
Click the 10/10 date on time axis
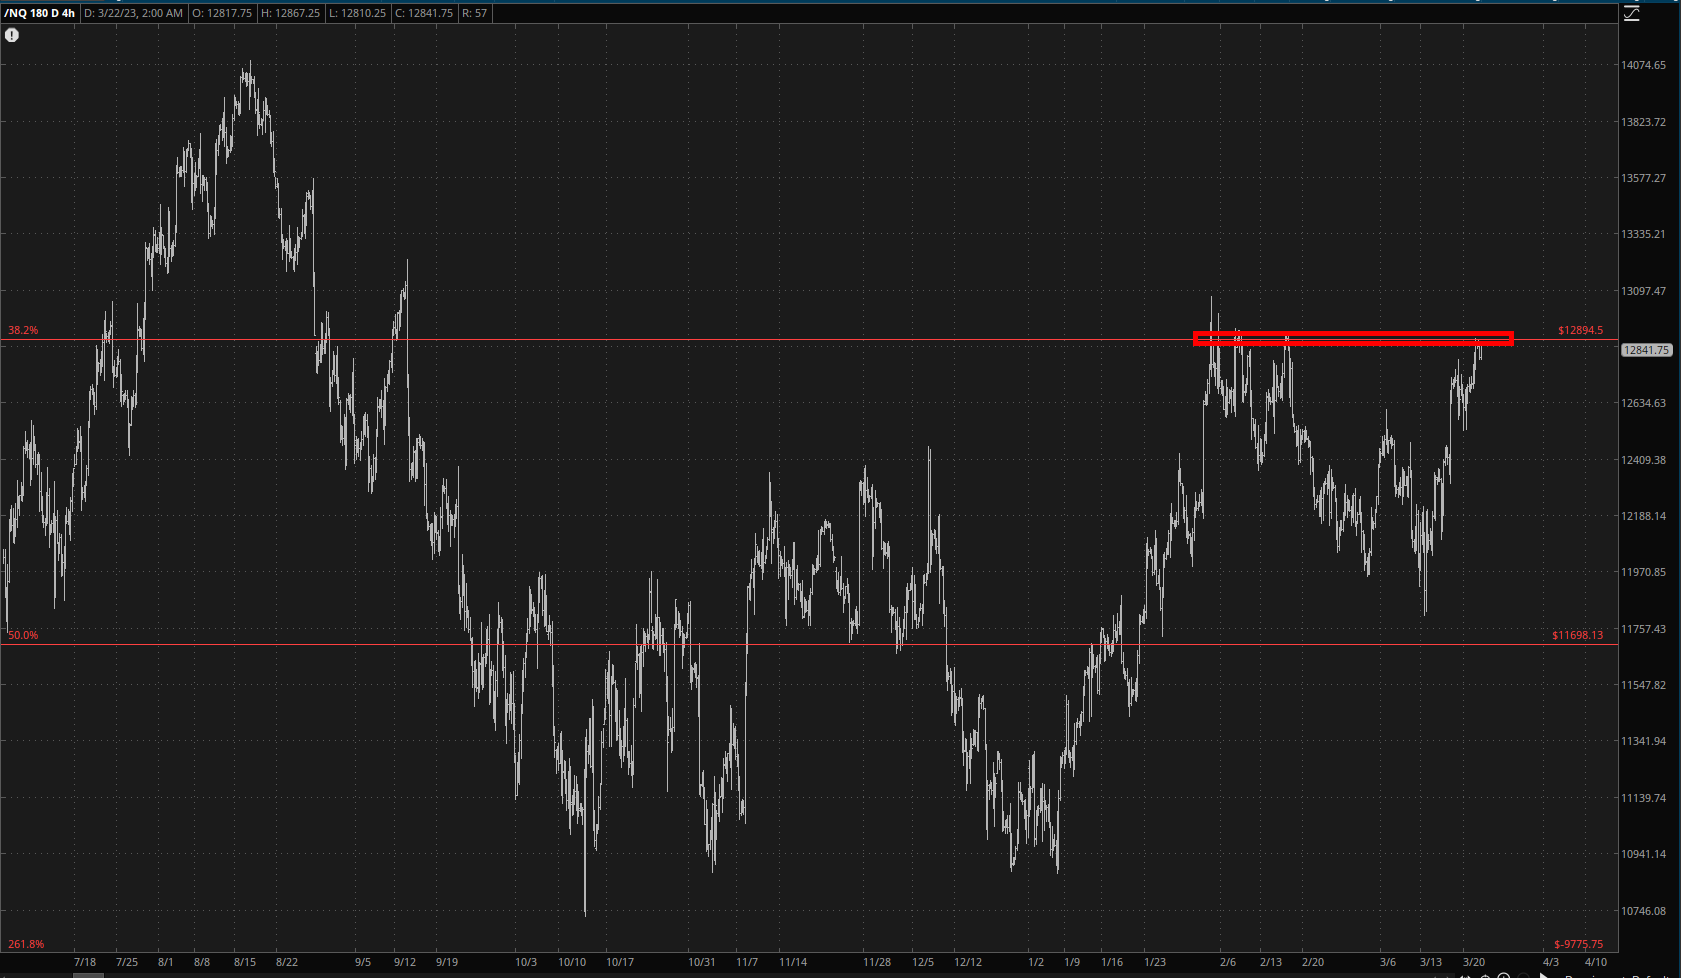572,962
